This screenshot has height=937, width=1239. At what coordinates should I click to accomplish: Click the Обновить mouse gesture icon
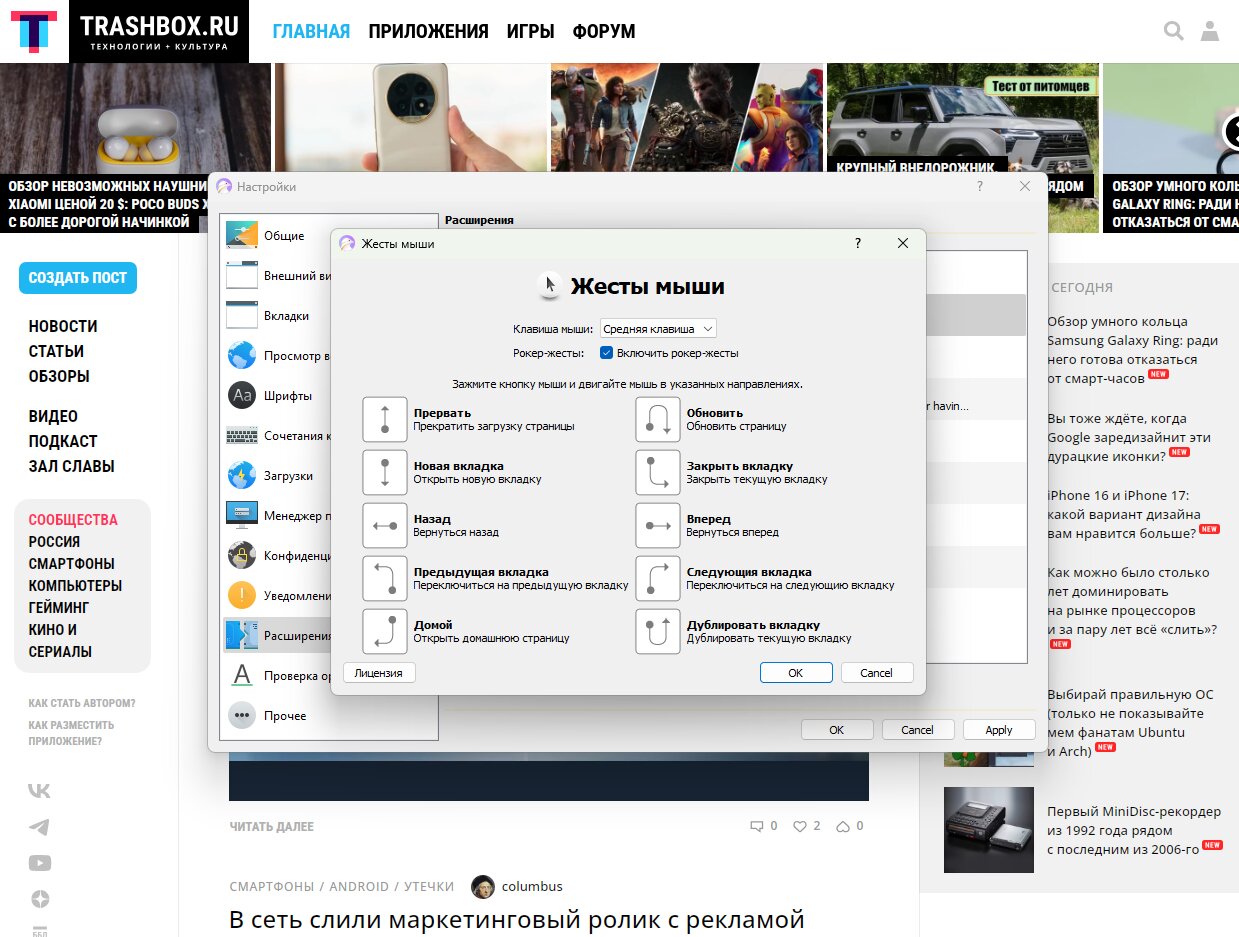click(x=658, y=419)
